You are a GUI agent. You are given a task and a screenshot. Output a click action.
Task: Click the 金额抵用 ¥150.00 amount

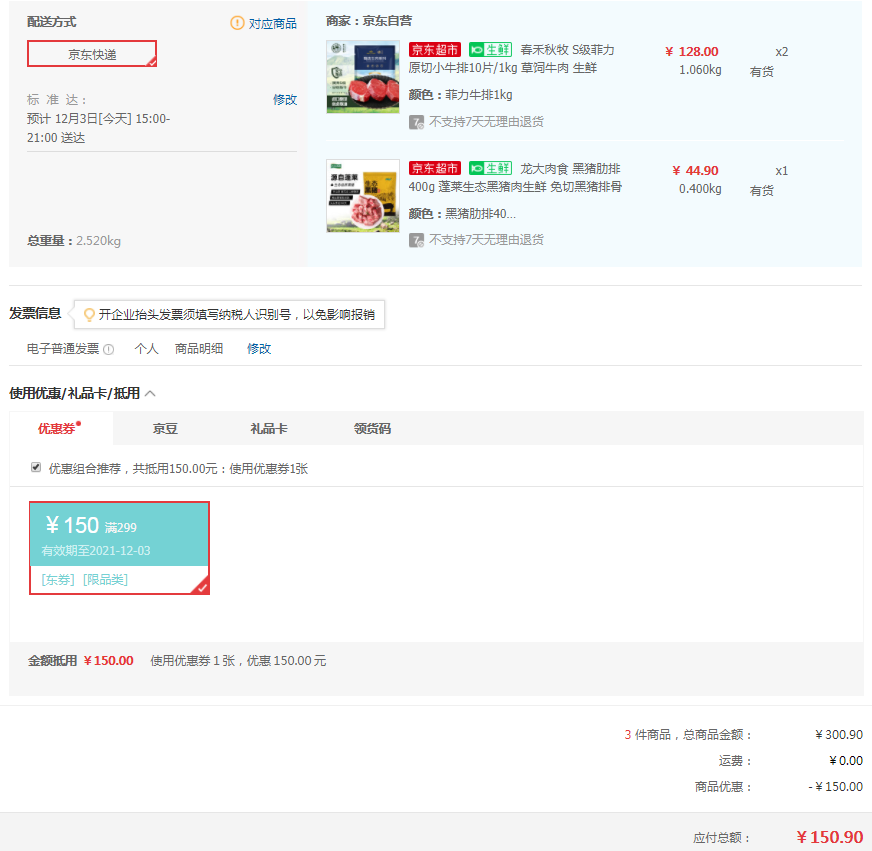(x=108, y=661)
